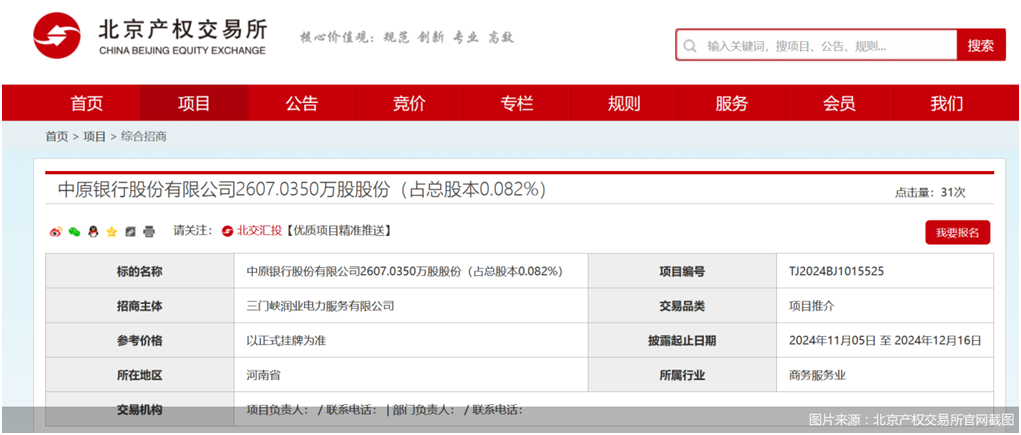
Task: Open the 服务 navigation tab
Action: click(731, 103)
